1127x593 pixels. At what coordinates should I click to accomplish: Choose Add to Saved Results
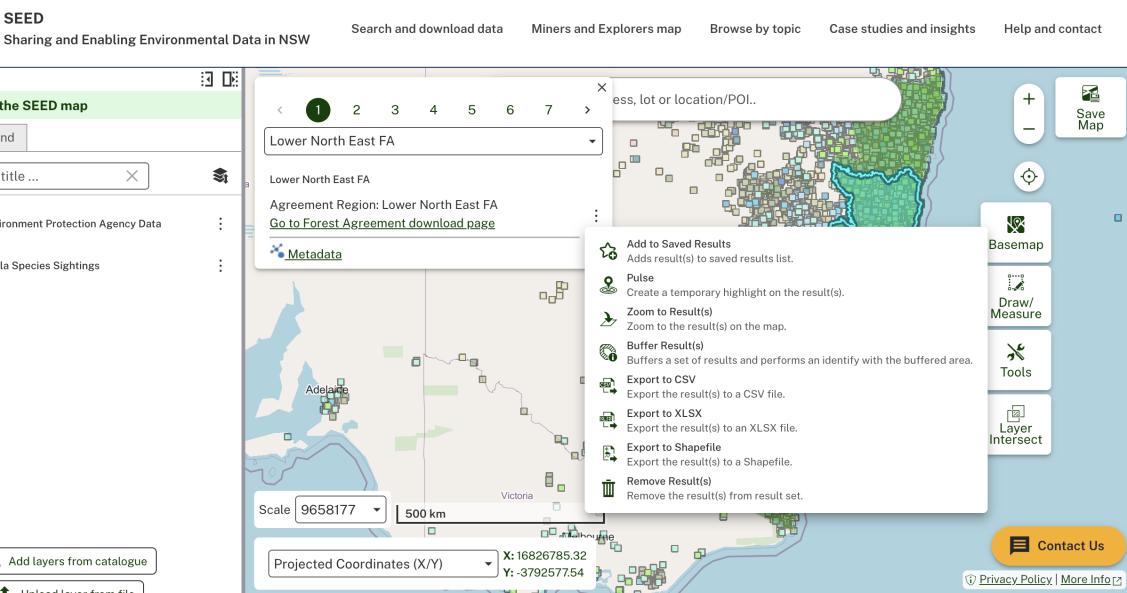click(786, 251)
